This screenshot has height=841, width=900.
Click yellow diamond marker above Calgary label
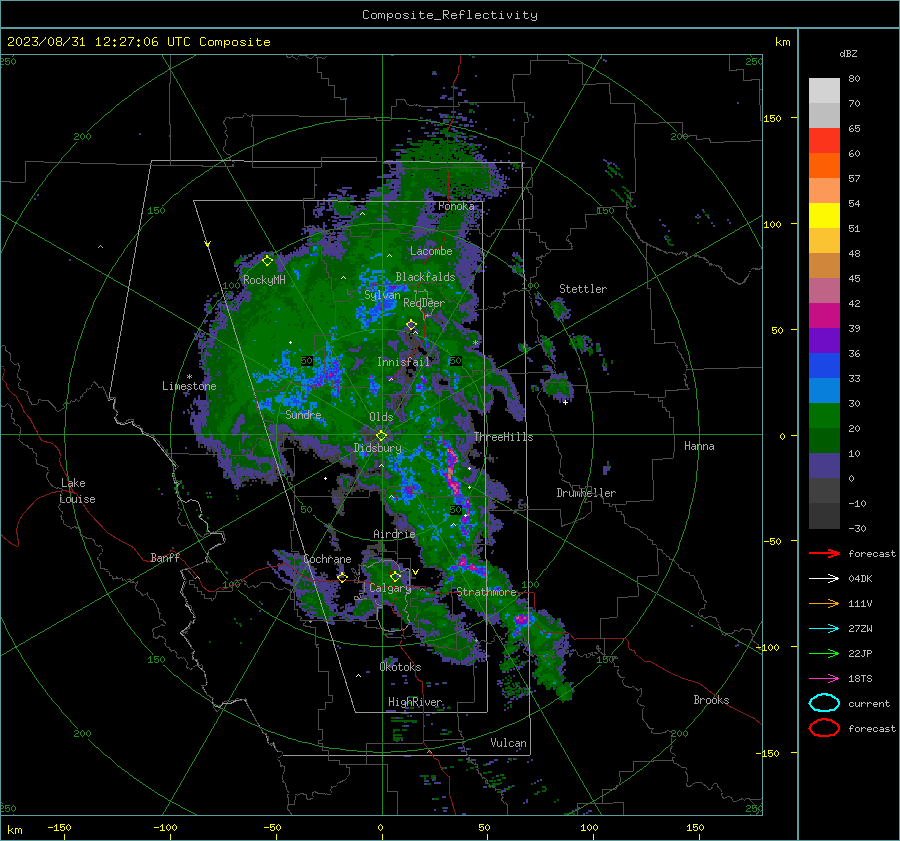pyautogui.click(x=395, y=576)
